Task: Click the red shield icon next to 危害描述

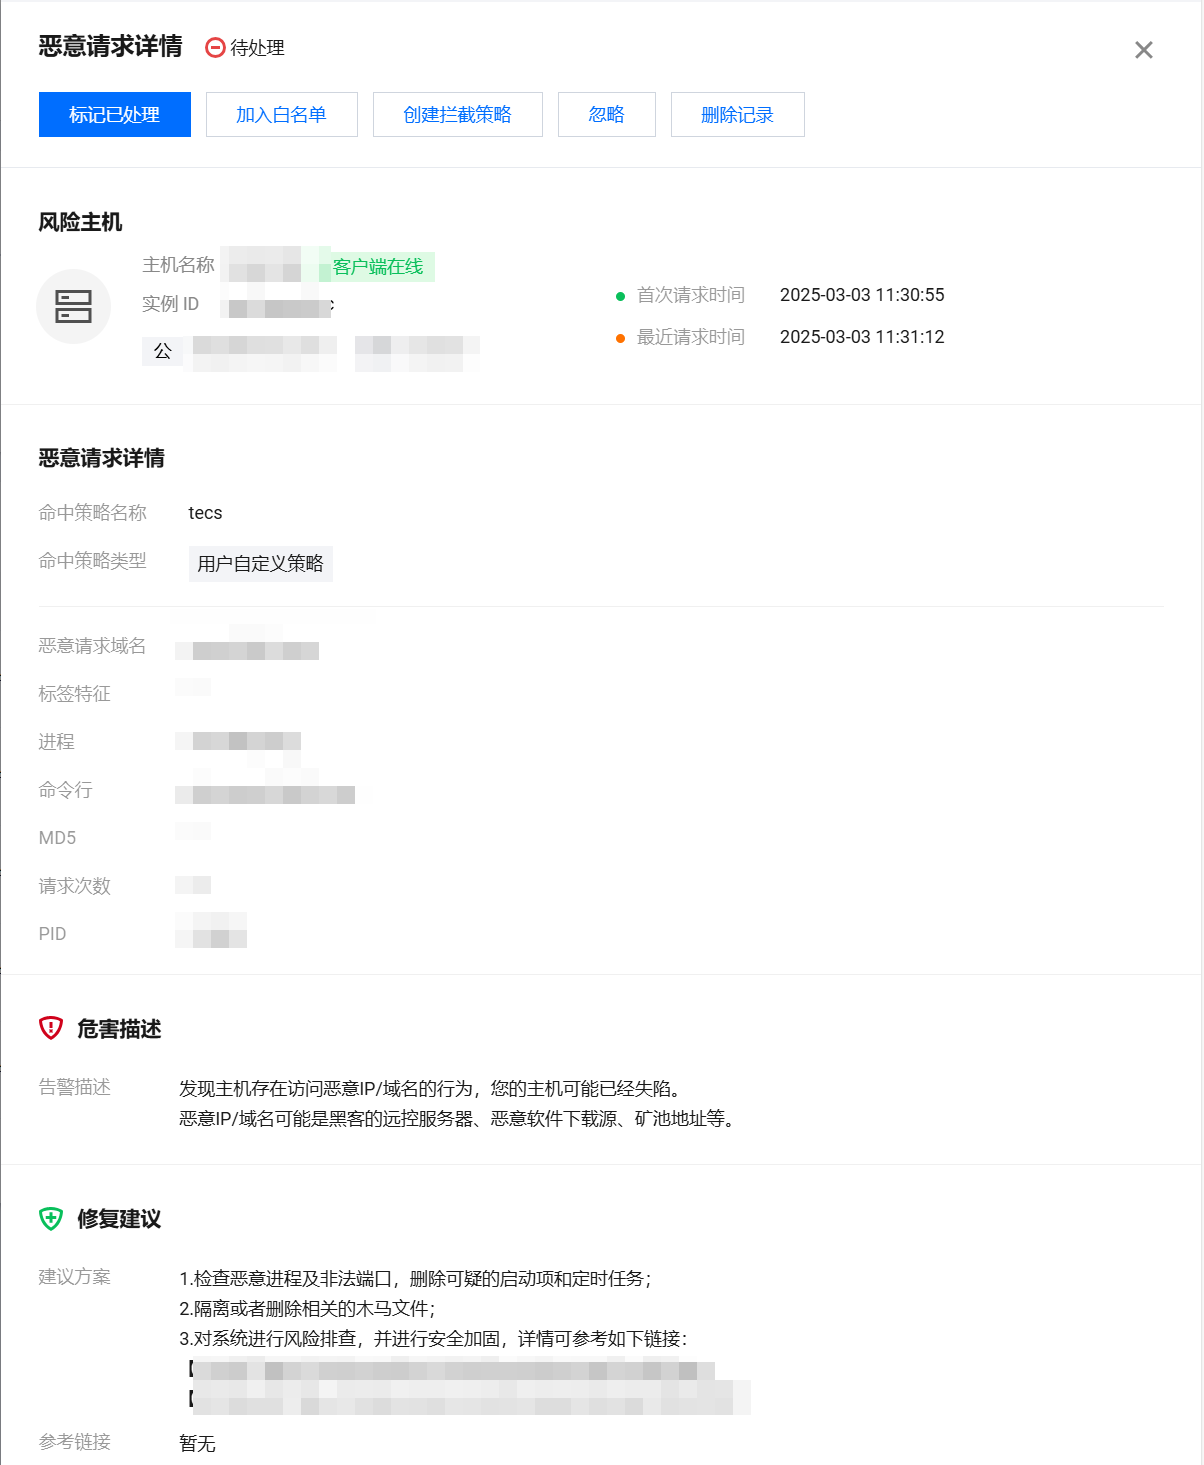Action: (51, 1028)
